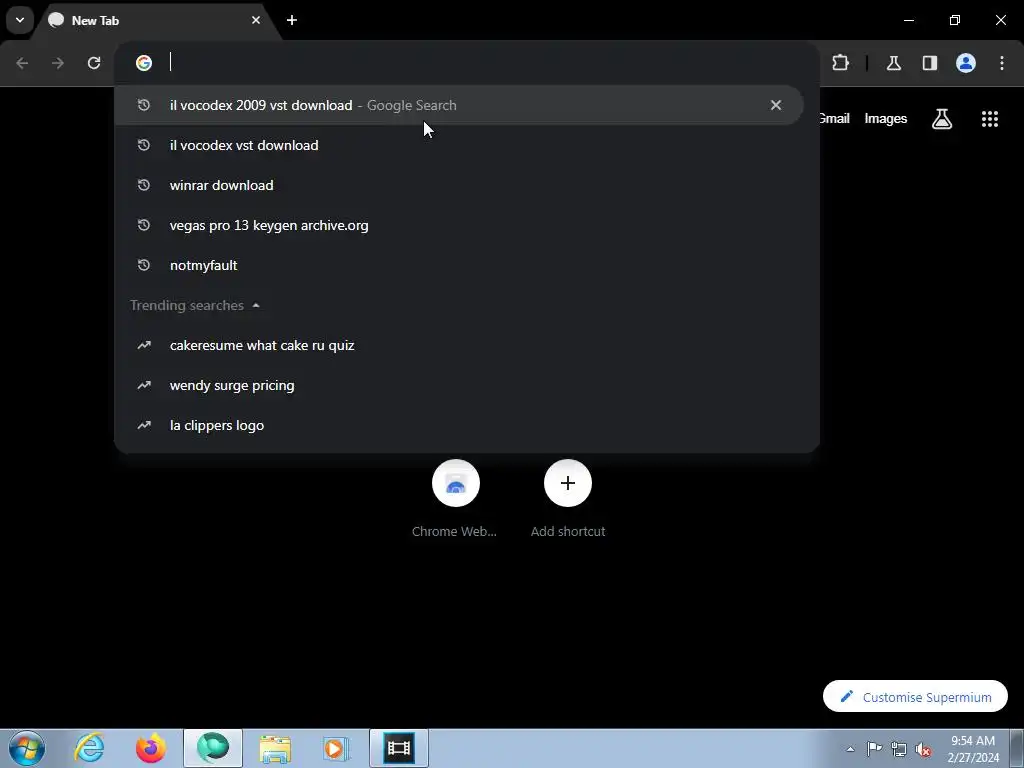Open a new tab with plus button
1024x768 pixels.
292,20
